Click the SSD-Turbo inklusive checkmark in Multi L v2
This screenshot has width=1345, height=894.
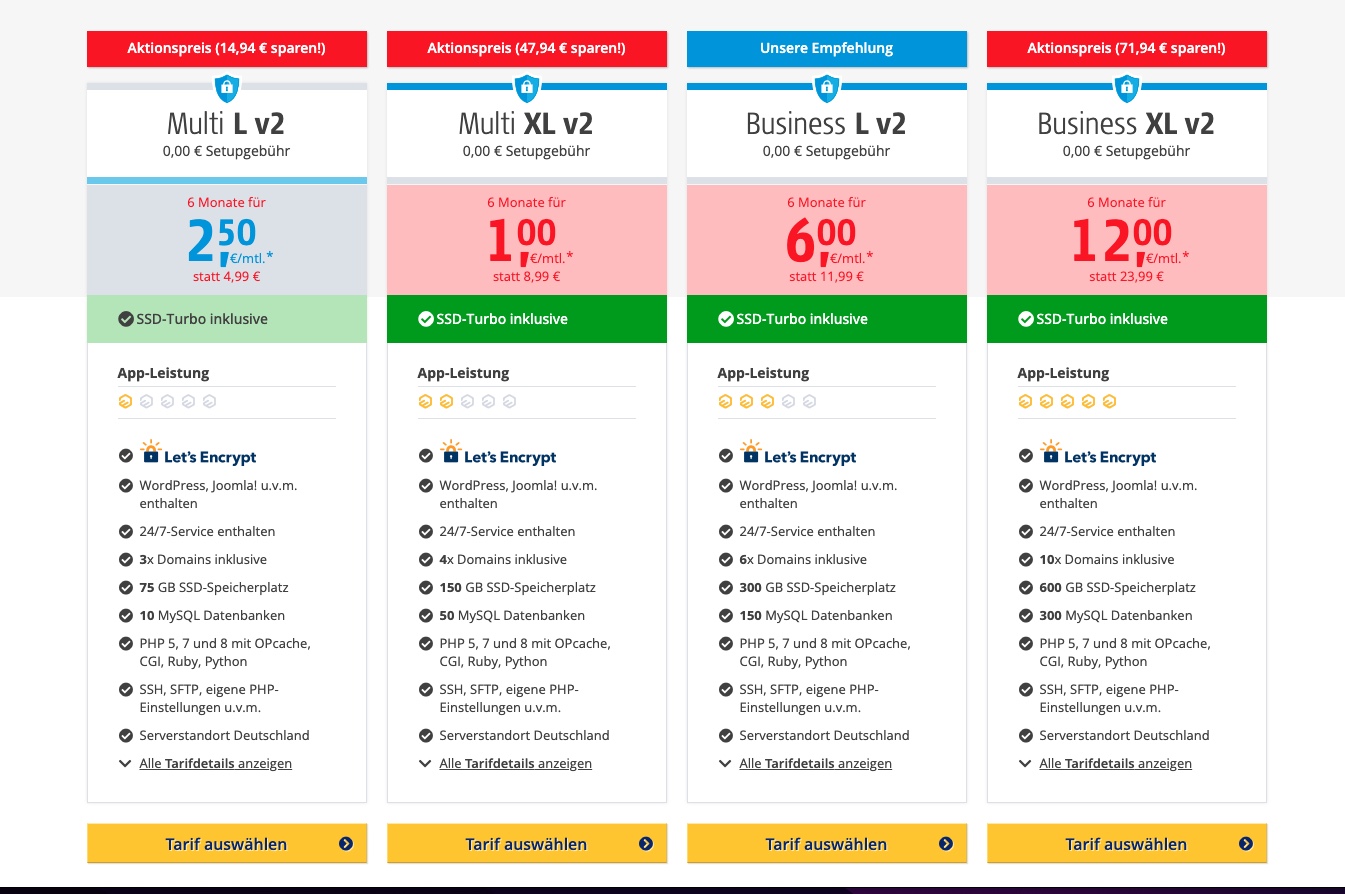(x=125, y=319)
